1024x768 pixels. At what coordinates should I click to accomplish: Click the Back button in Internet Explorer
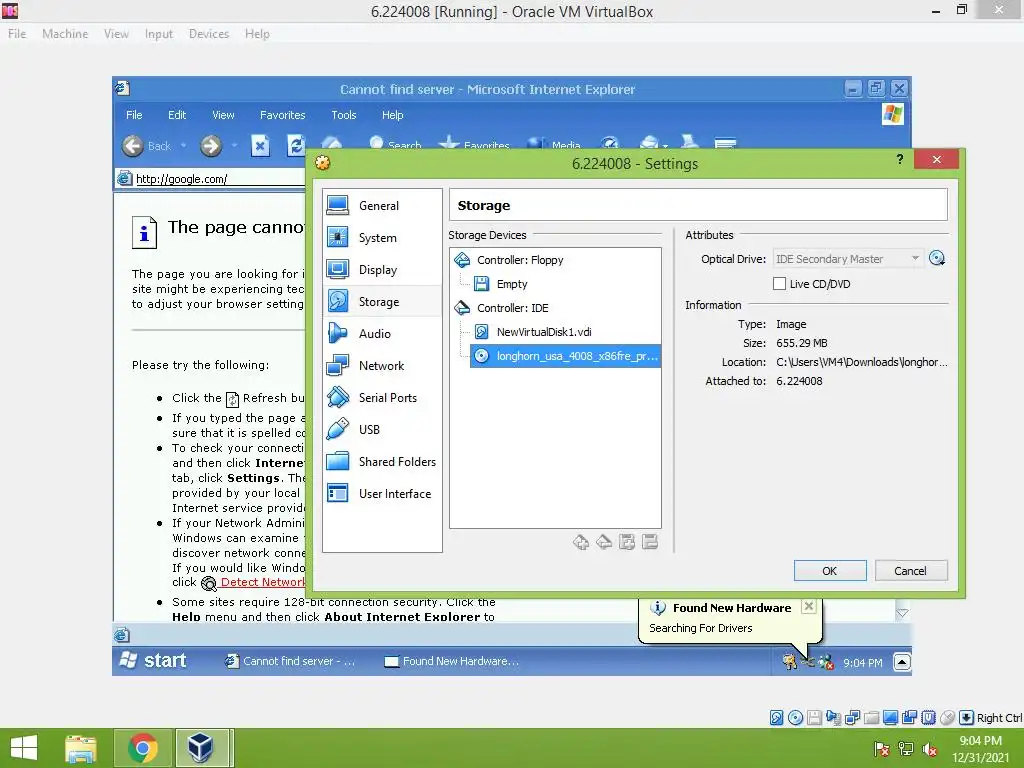pos(147,146)
